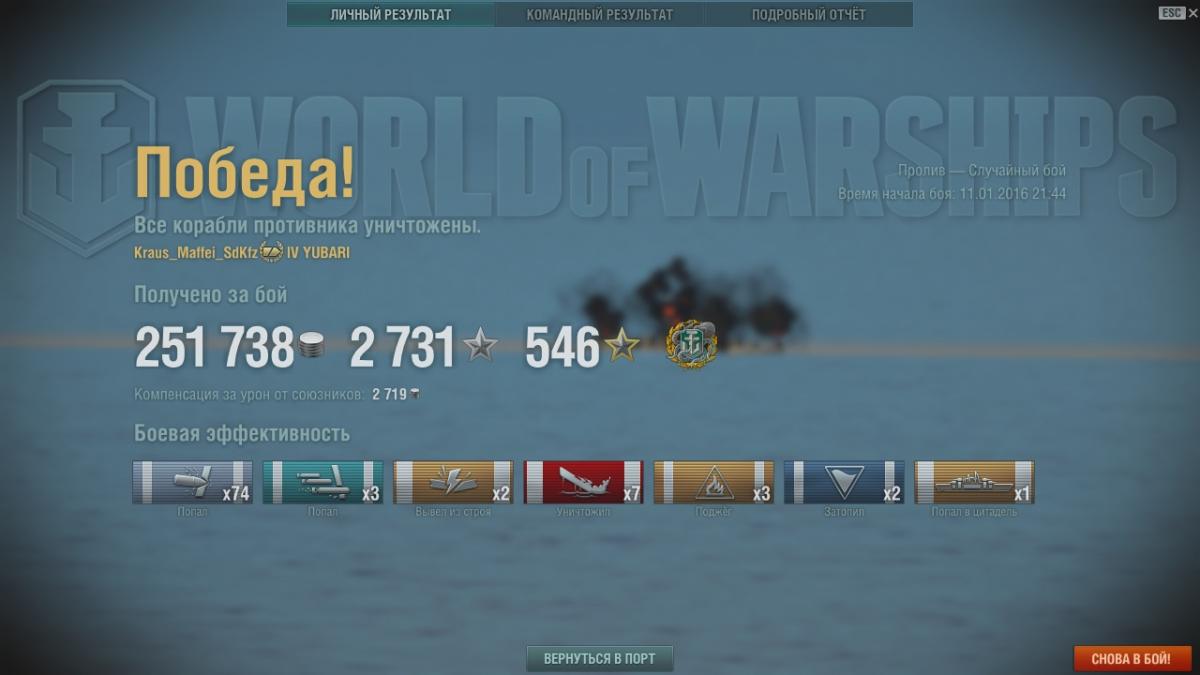The image size is (1200, 675).
Task: Click Попал в цитадель citadel hit ribbon
Action: tap(975, 482)
